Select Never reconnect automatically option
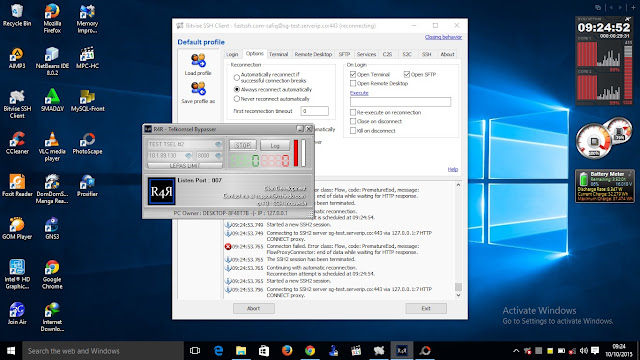Image resolution: width=640 pixels, height=360 pixels. point(236,99)
